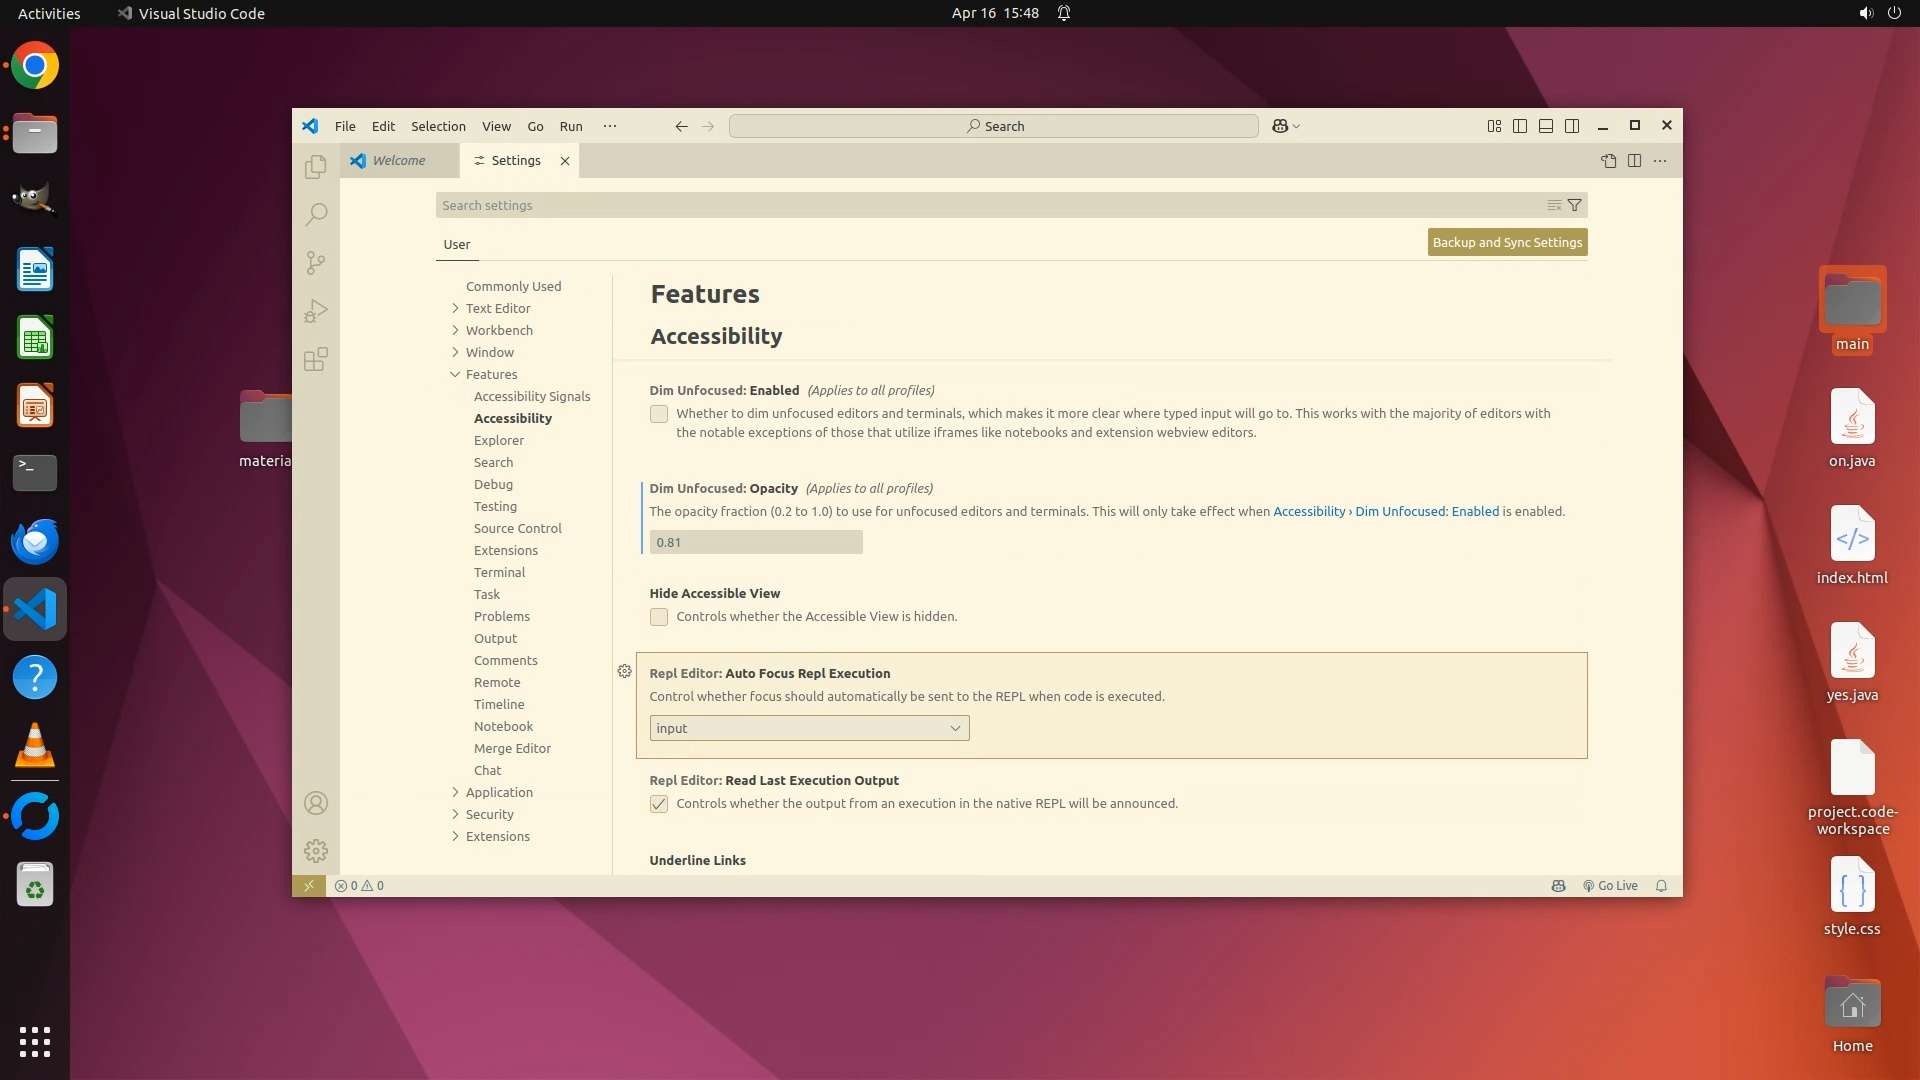1920x1080 pixels.
Task: Switch to the Welcome tab
Action: [399, 161]
